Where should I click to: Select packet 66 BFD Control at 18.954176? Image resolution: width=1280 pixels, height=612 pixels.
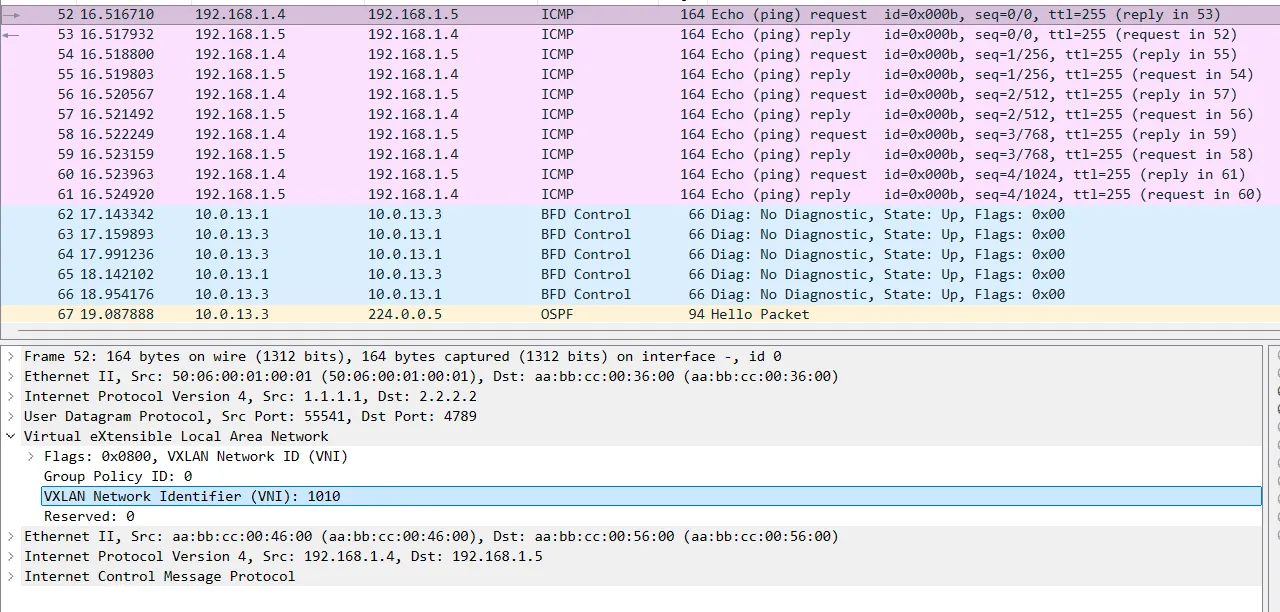pos(640,295)
